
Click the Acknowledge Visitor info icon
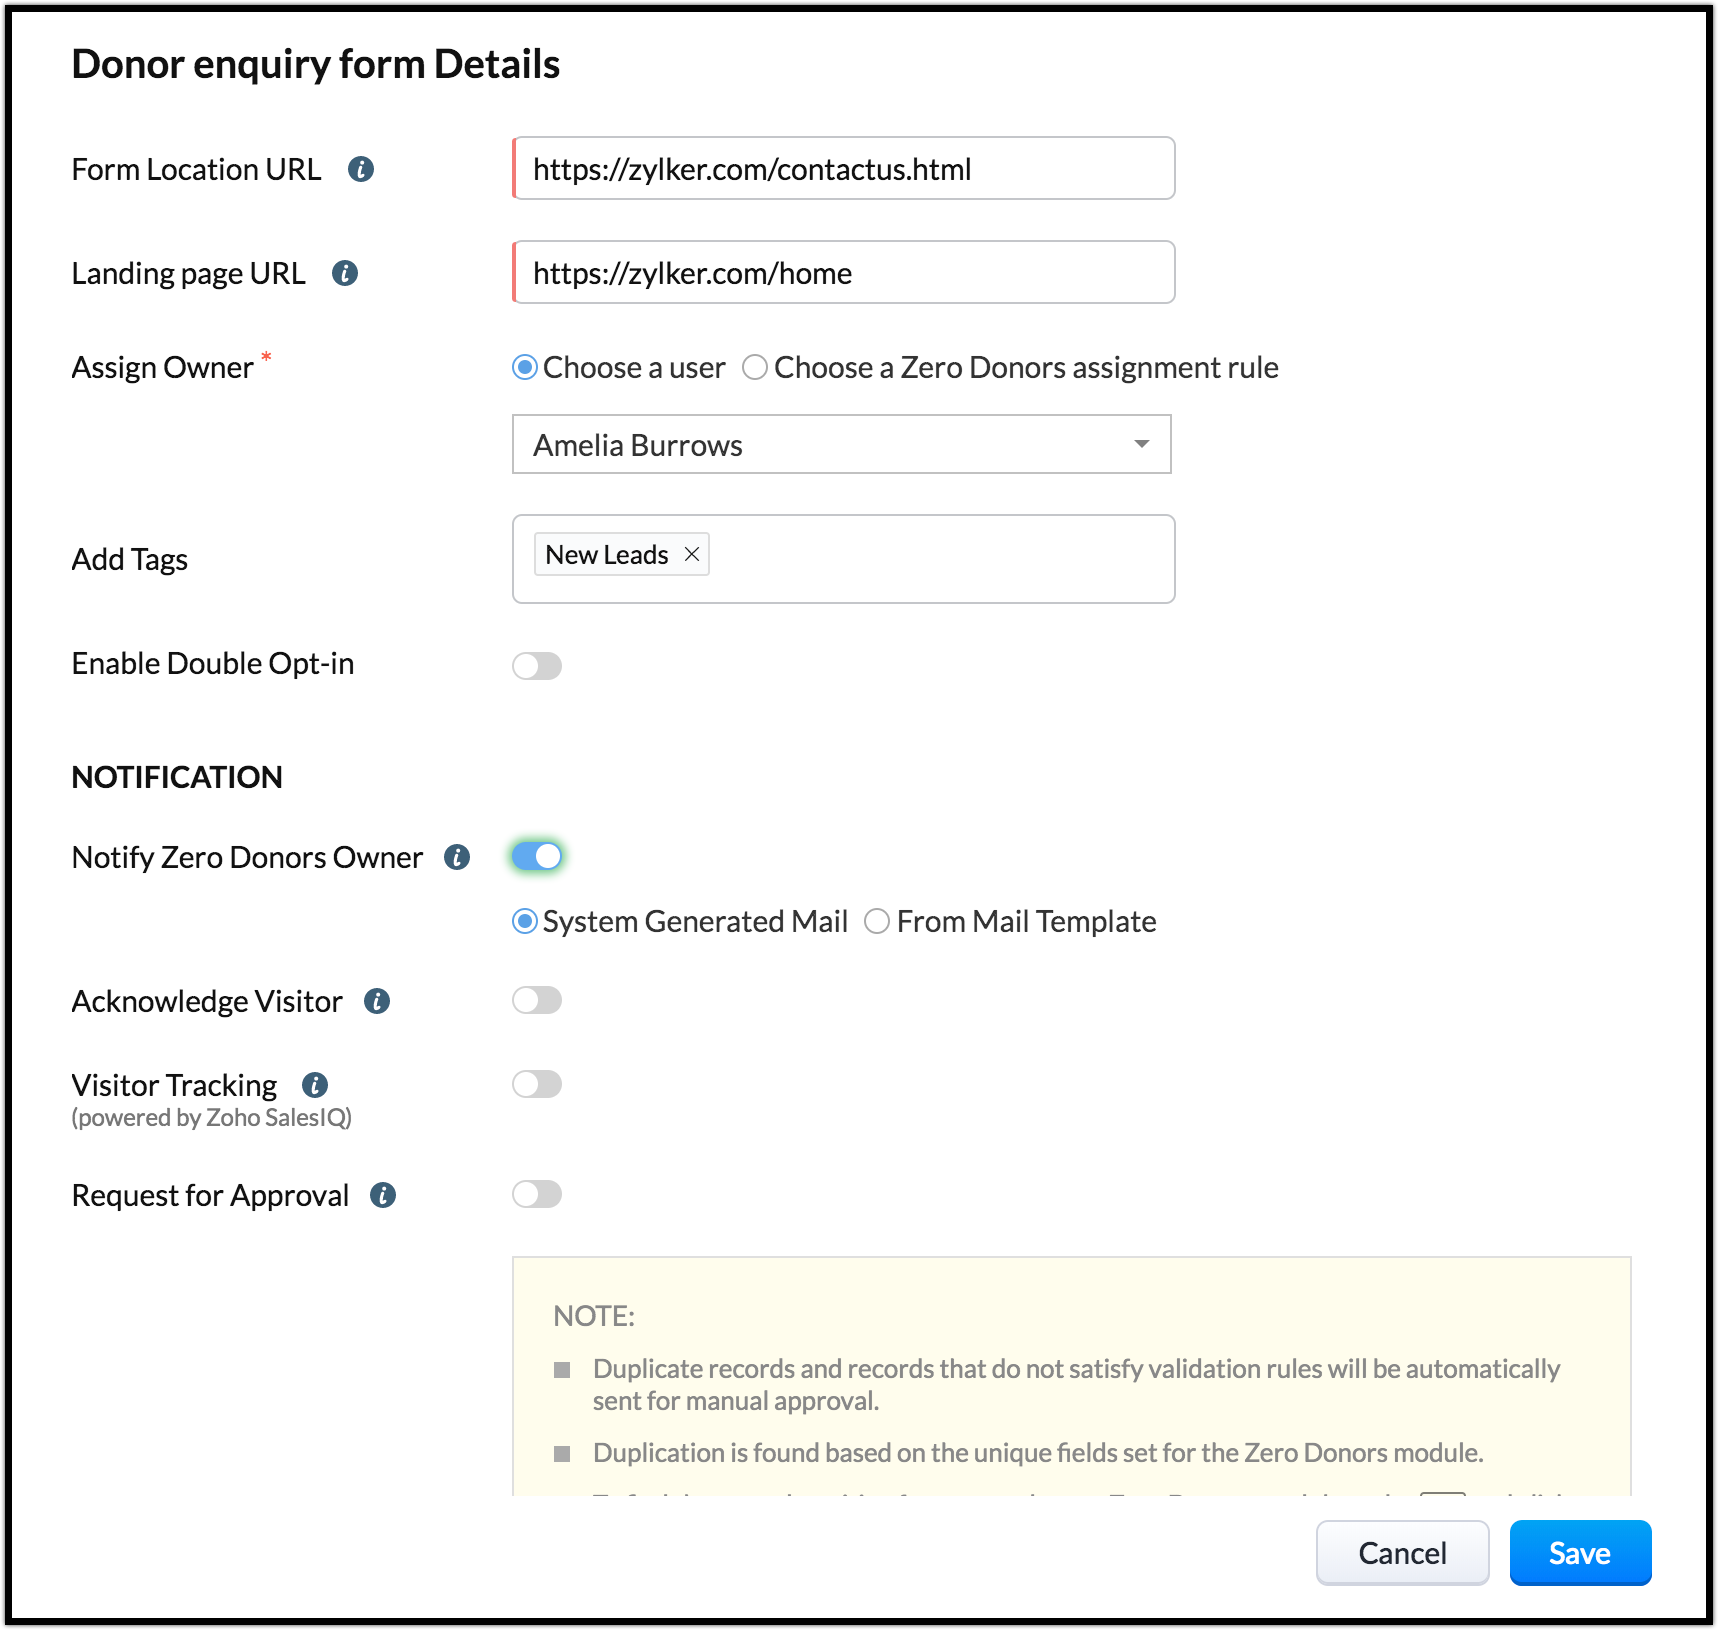pyautogui.click(x=377, y=1001)
